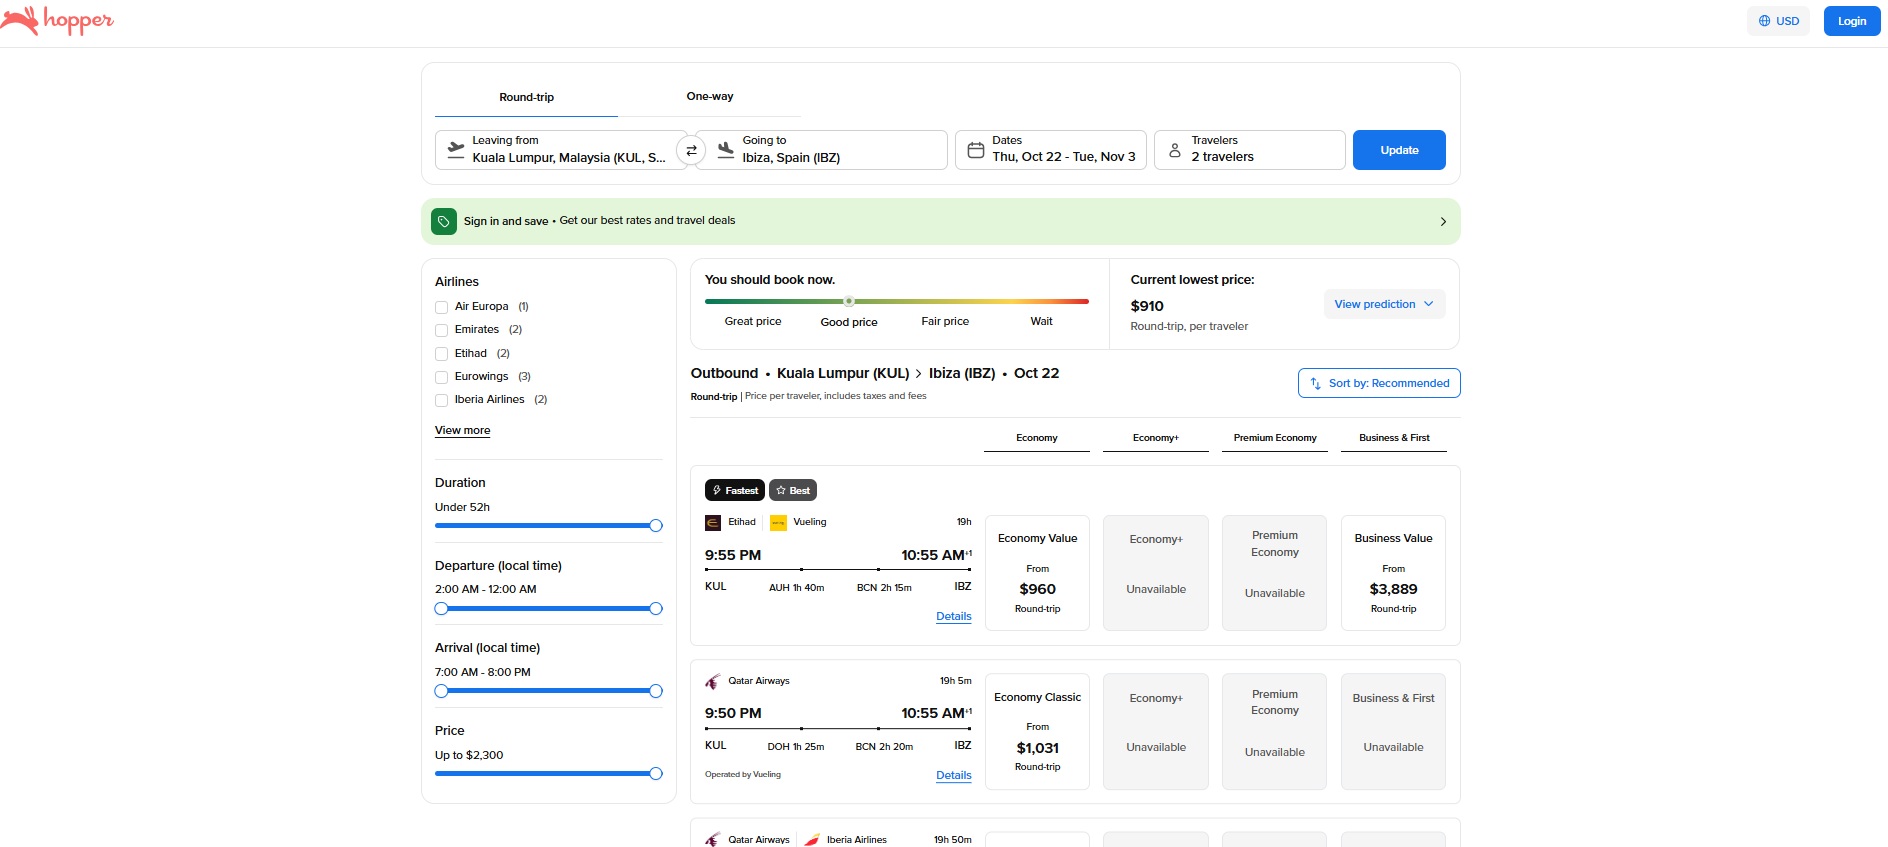Click the Vueling airline logo
The height and width of the screenshot is (847, 1888).
pos(778,522)
